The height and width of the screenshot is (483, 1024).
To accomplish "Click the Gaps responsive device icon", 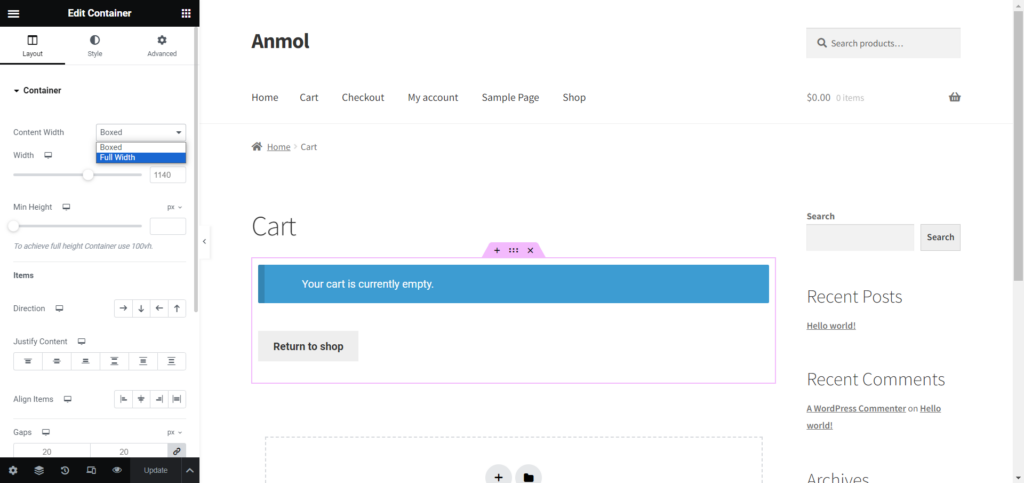I will (x=46, y=432).
